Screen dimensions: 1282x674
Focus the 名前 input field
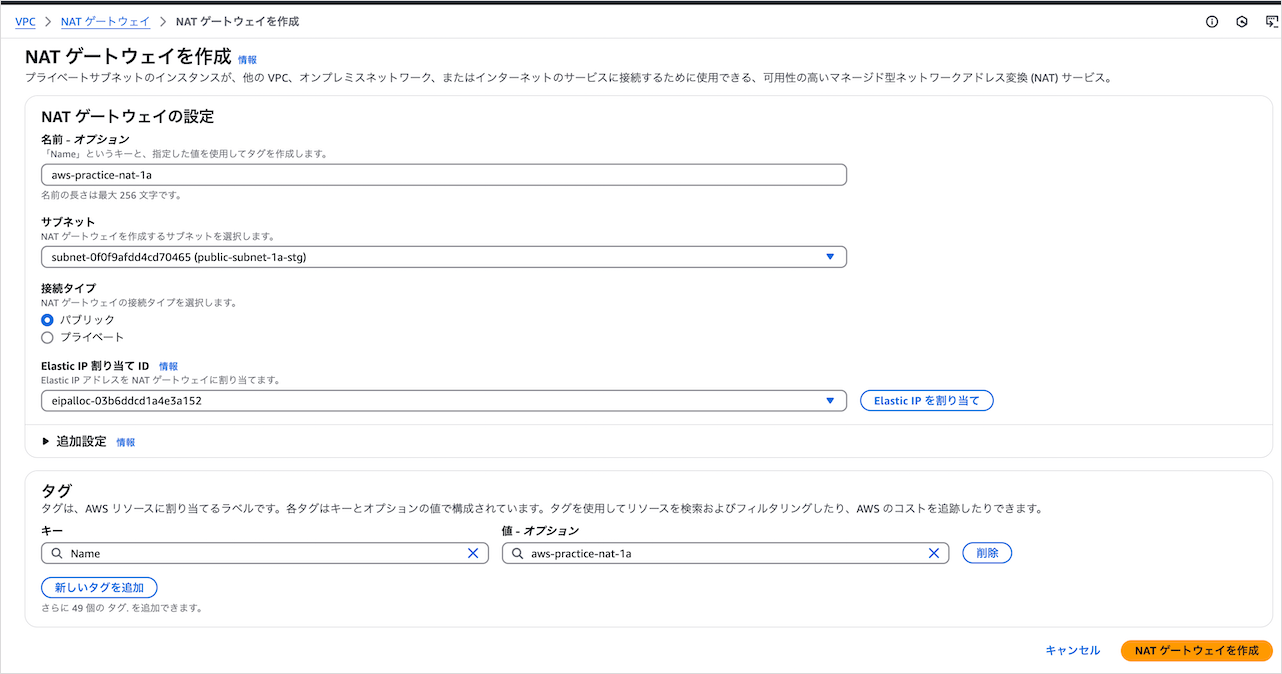[x=444, y=175]
